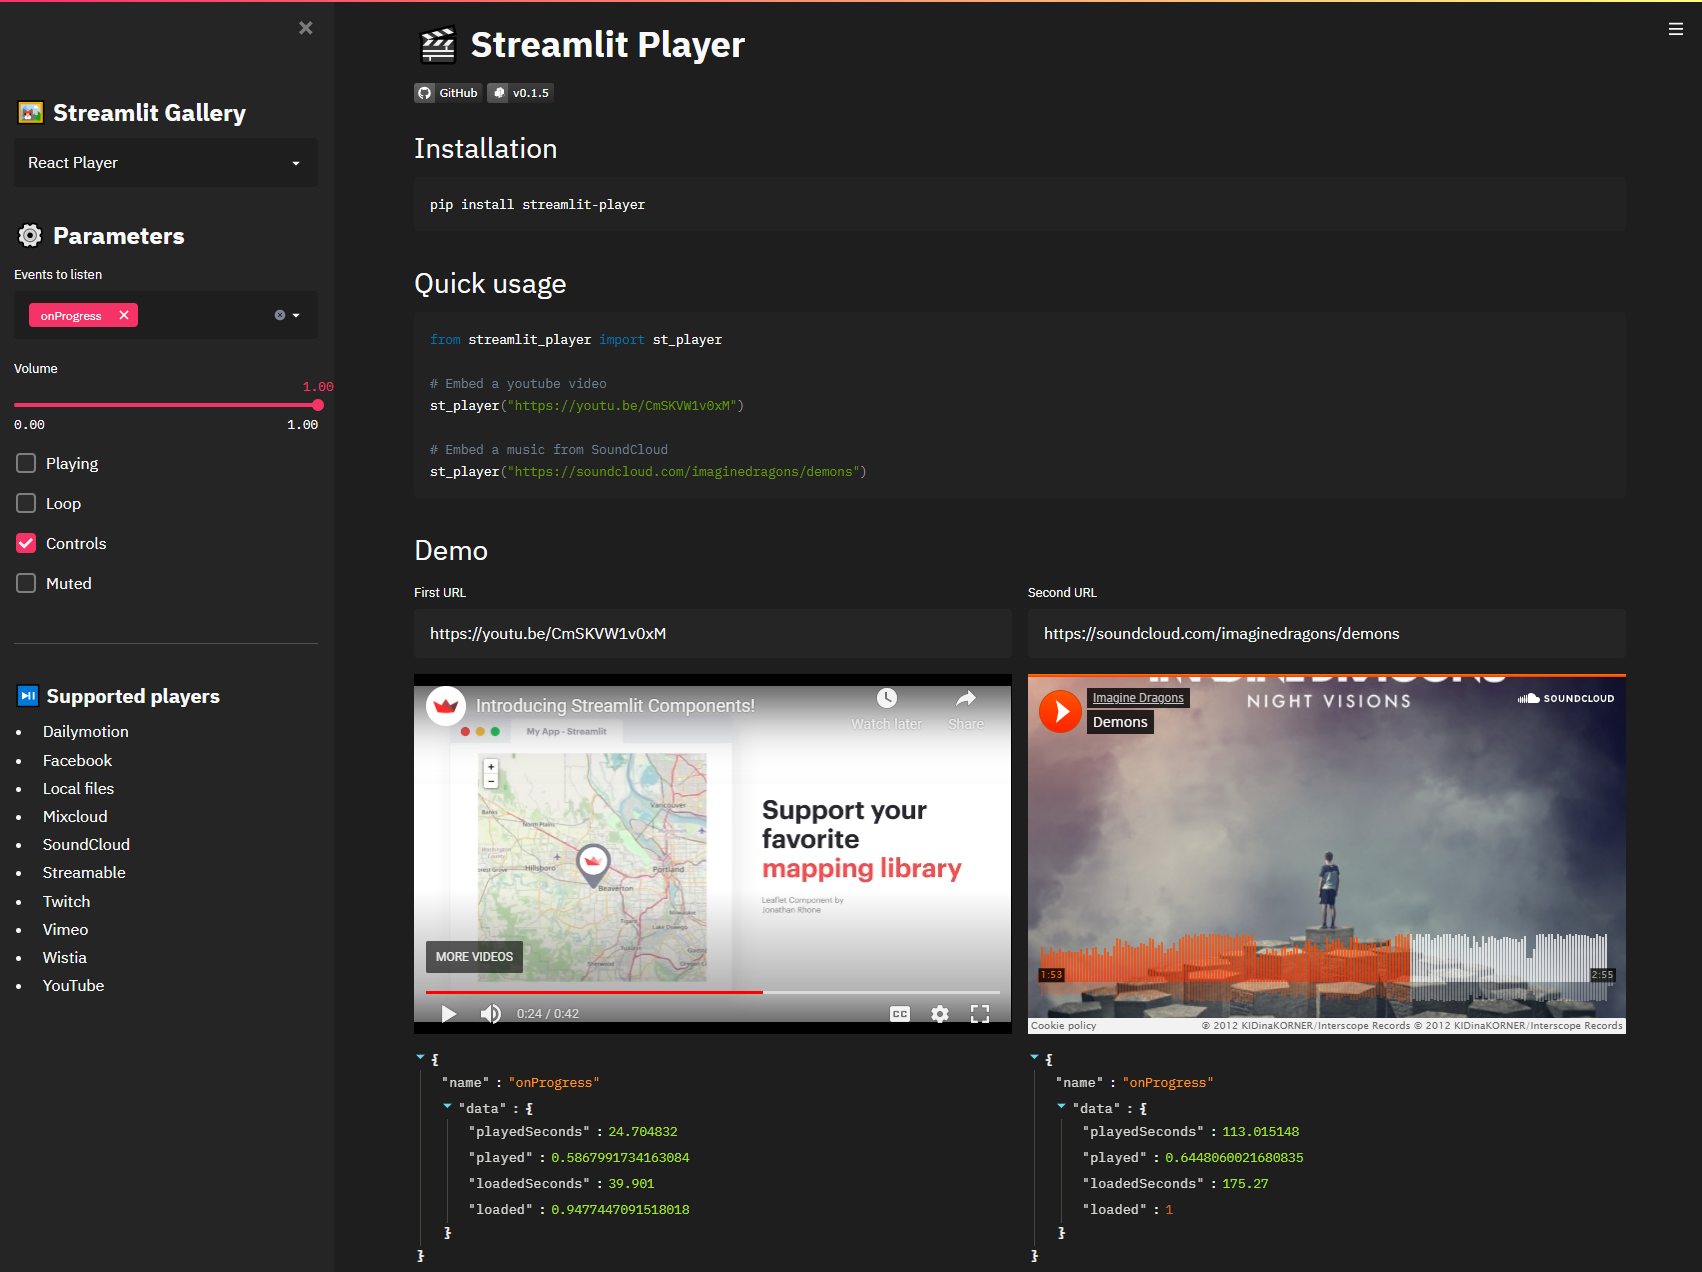Uncheck the Controls checkbox
Image resolution: width=1702 pixels, height=1272 pixels.
(x=26, y=543)
